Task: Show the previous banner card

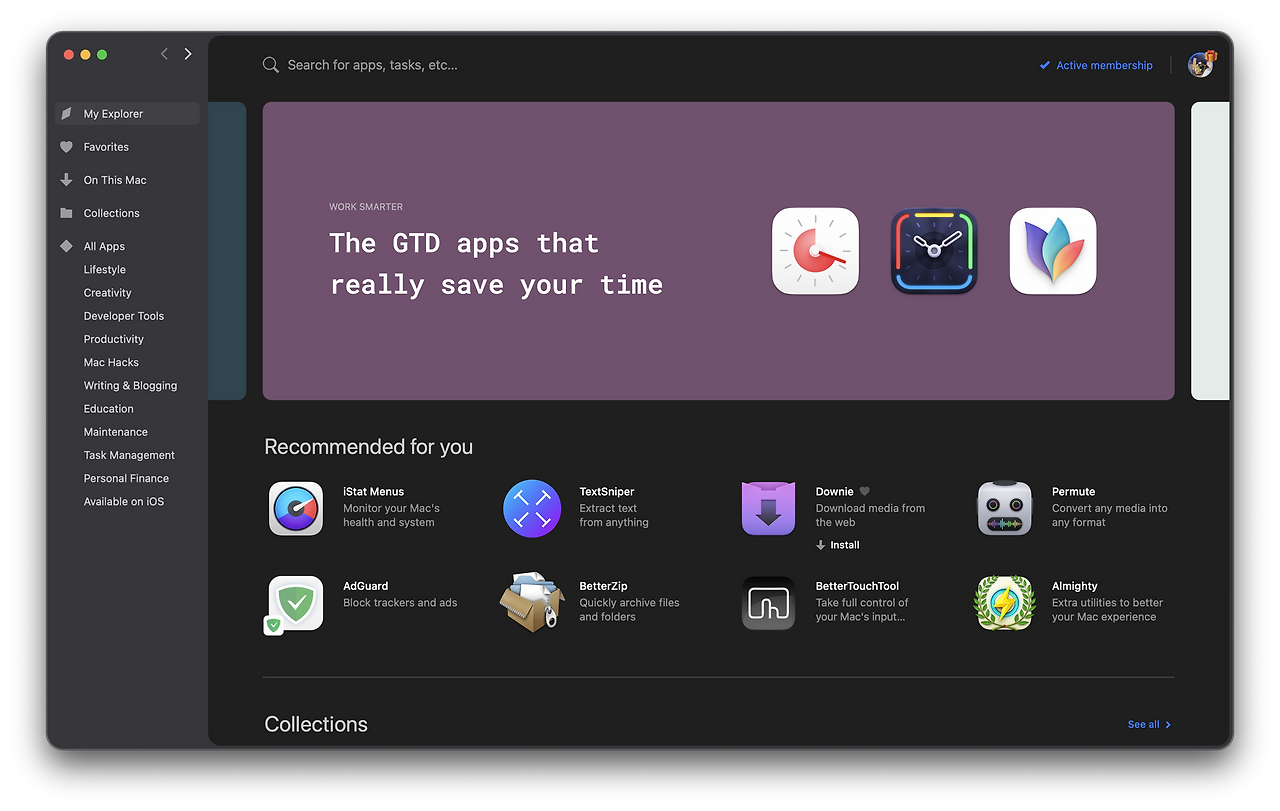Action: 227,251
